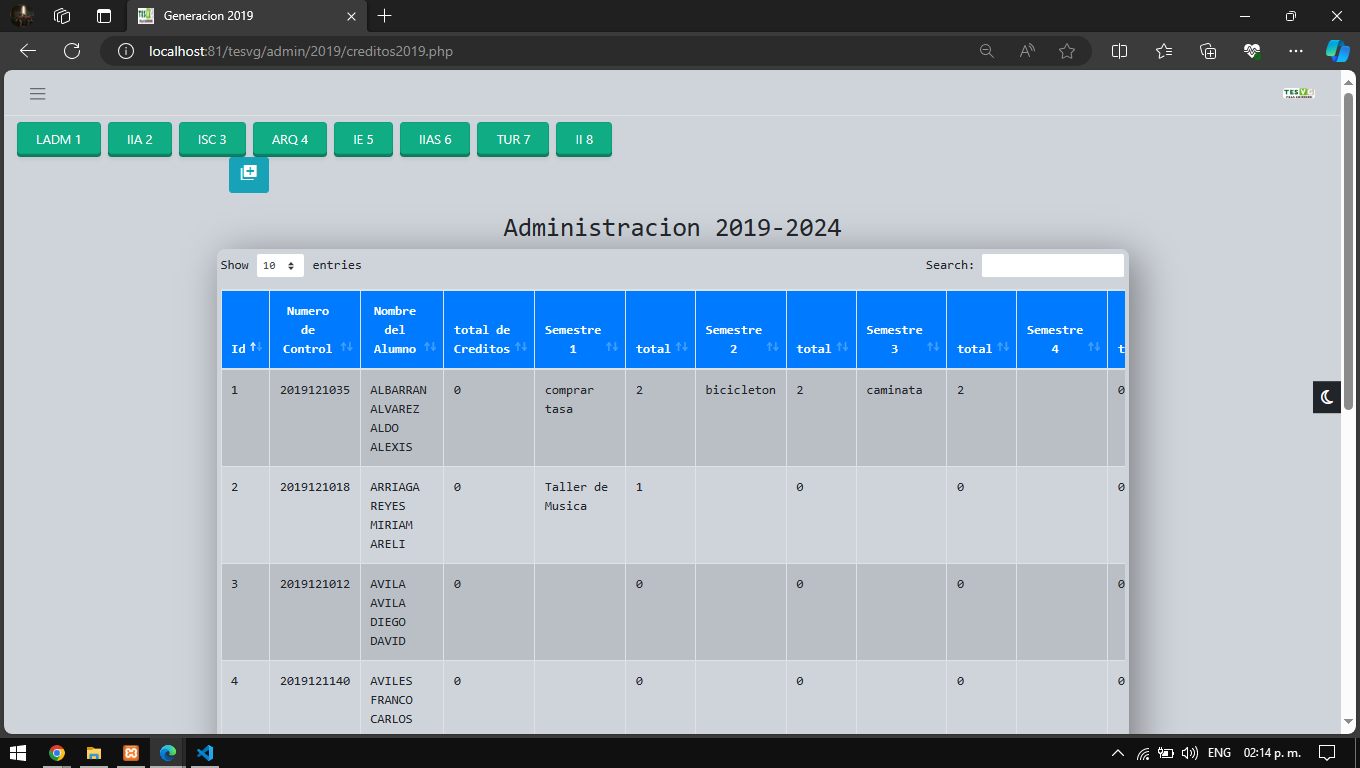Open the volume control in tray

(x=1190, y=753)
